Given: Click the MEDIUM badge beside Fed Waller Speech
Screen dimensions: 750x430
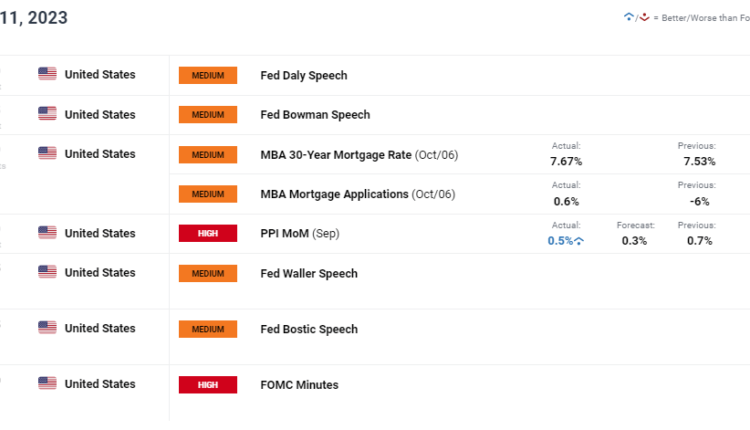Looking at the screenshot, I should pos(208,274).
